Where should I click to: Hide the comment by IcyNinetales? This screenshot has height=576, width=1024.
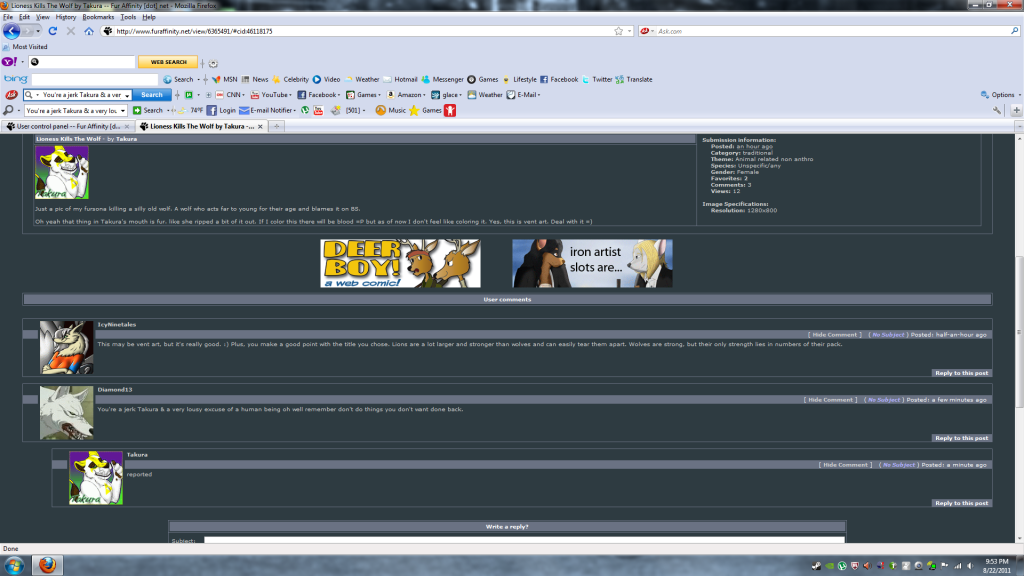pyautogui.click(x=832, y=335)
